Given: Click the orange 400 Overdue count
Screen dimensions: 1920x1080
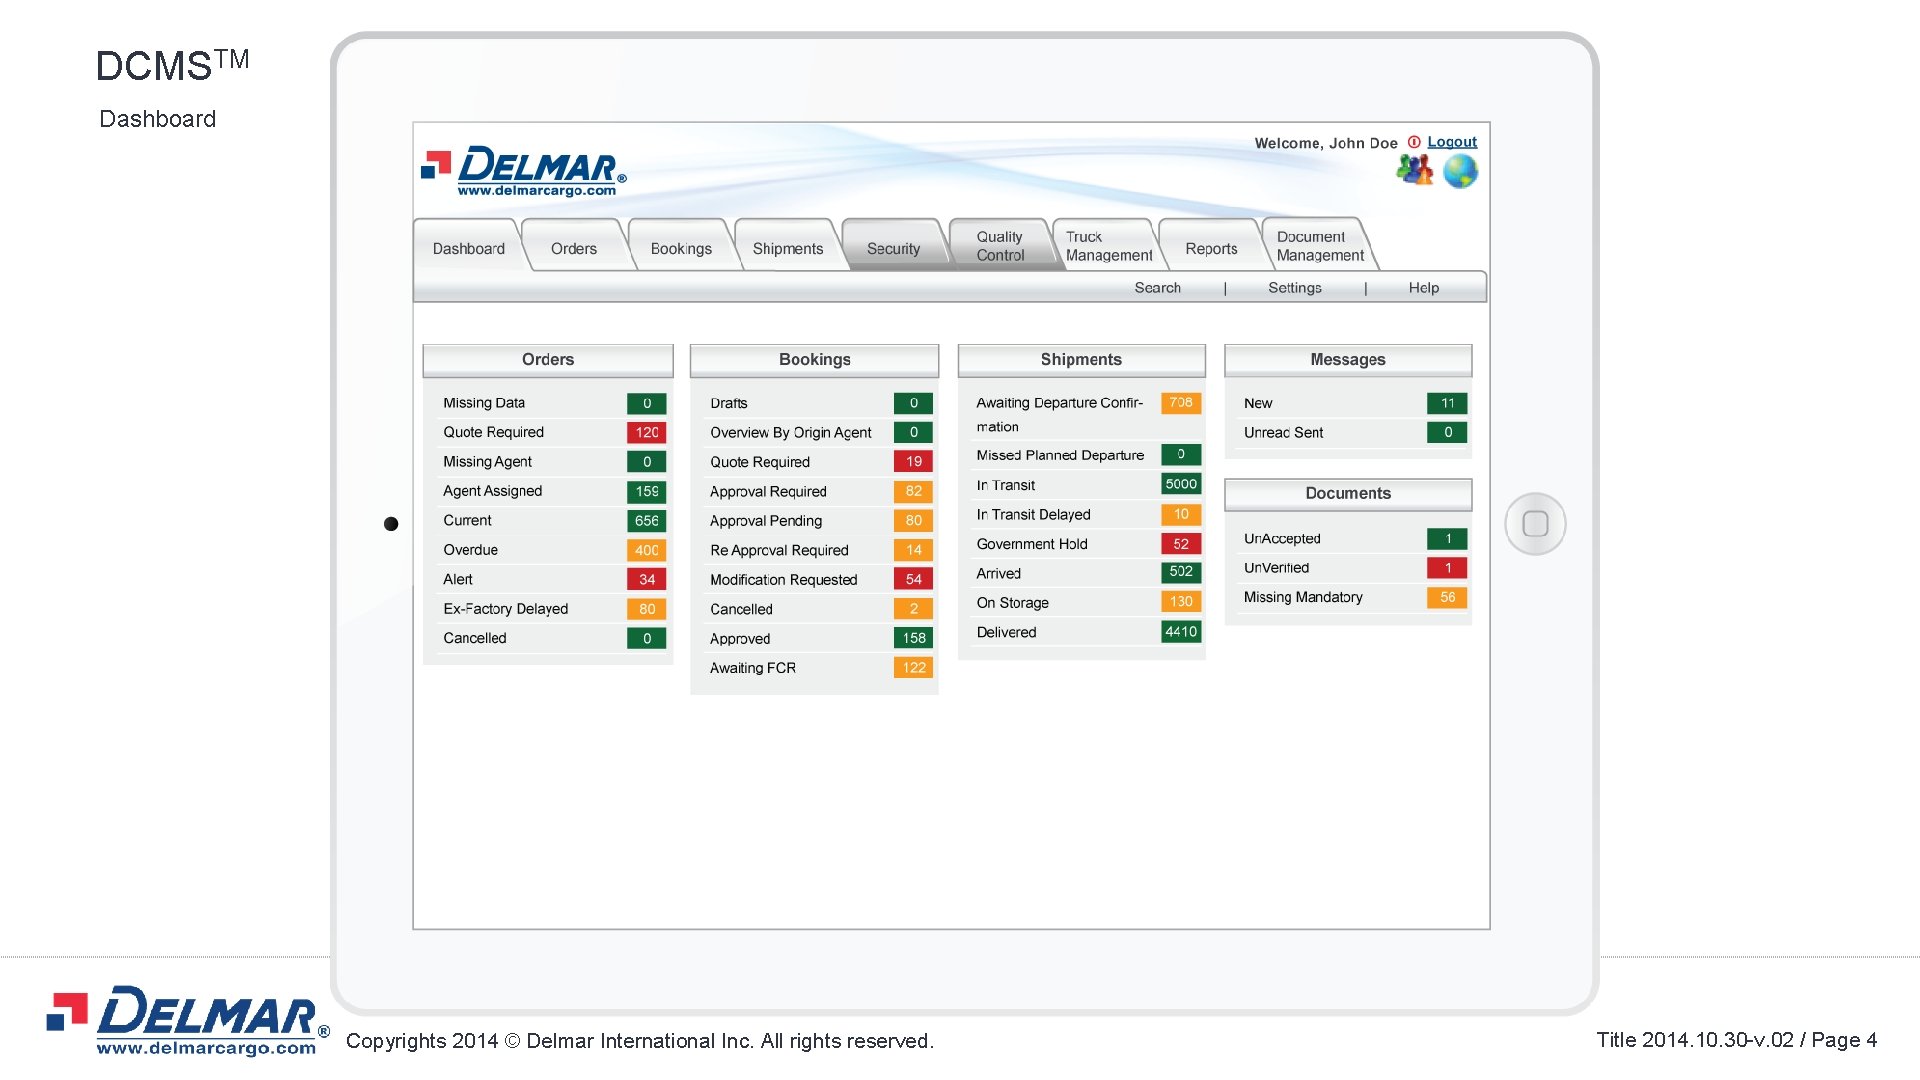Looking at the screenshot, I should tap(647, 550).
